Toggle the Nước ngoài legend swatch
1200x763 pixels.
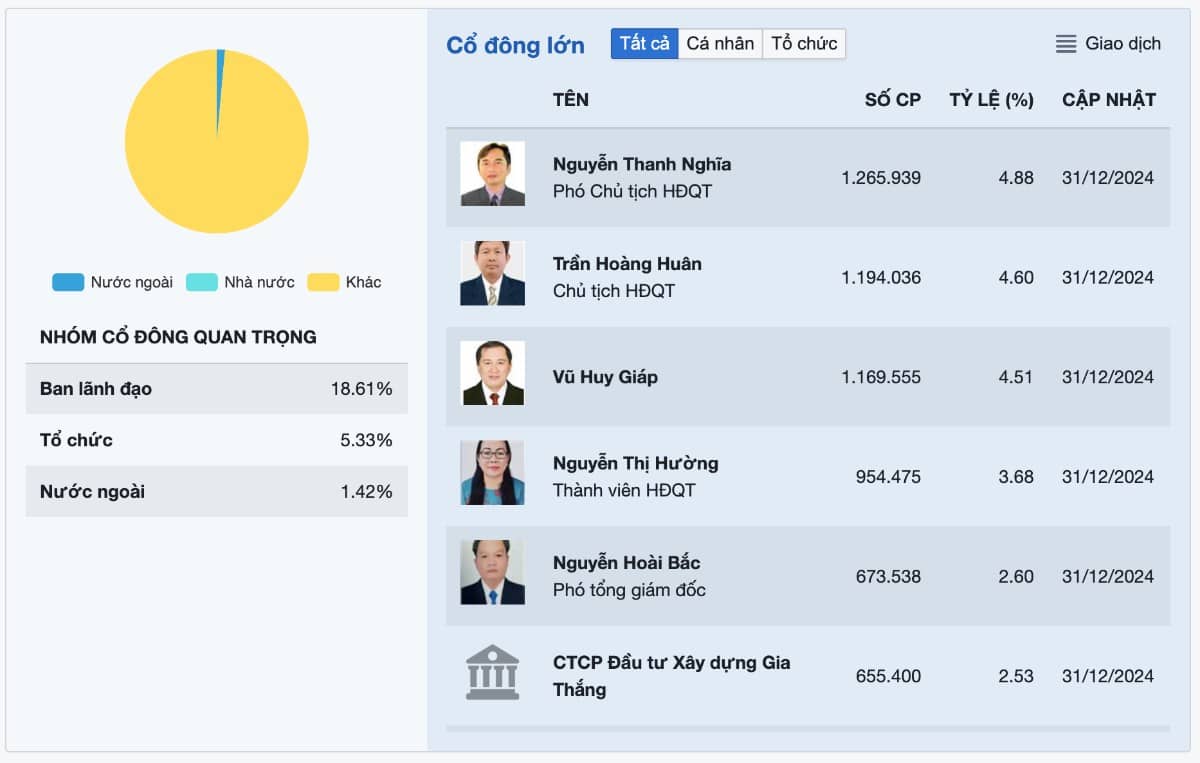coord(66,282)
